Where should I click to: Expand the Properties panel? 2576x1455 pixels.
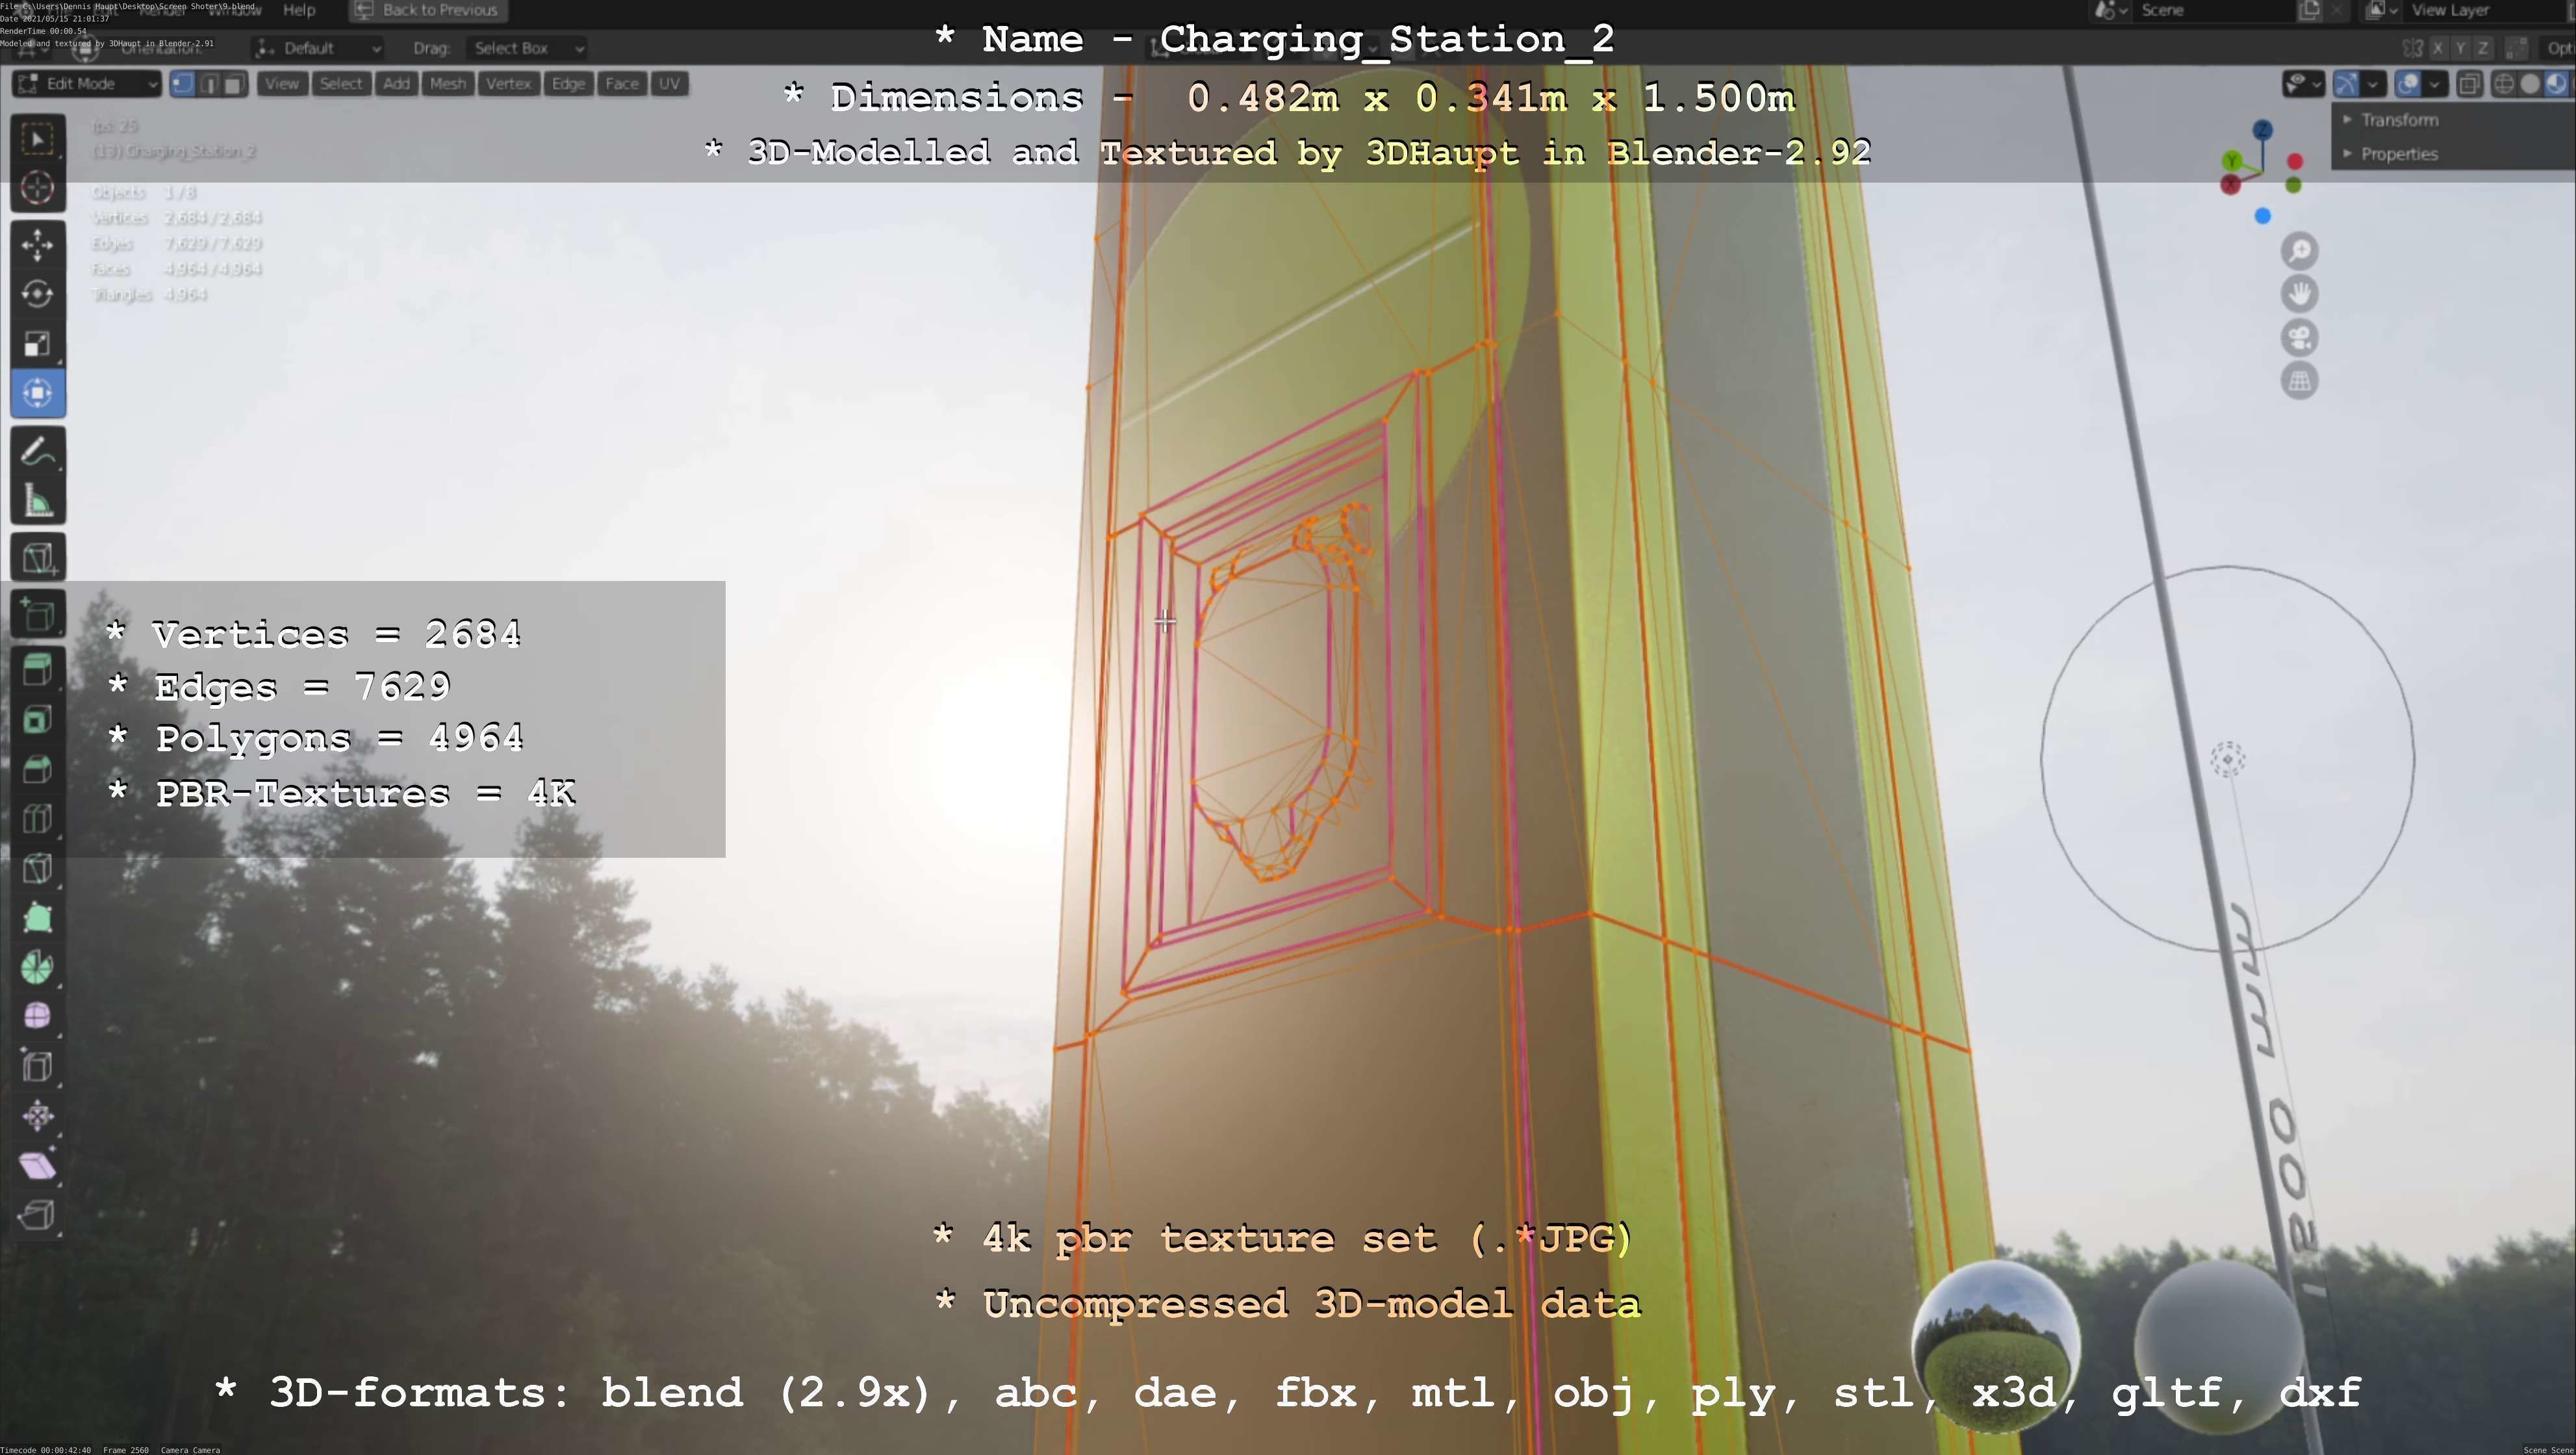click(2398, 154)
